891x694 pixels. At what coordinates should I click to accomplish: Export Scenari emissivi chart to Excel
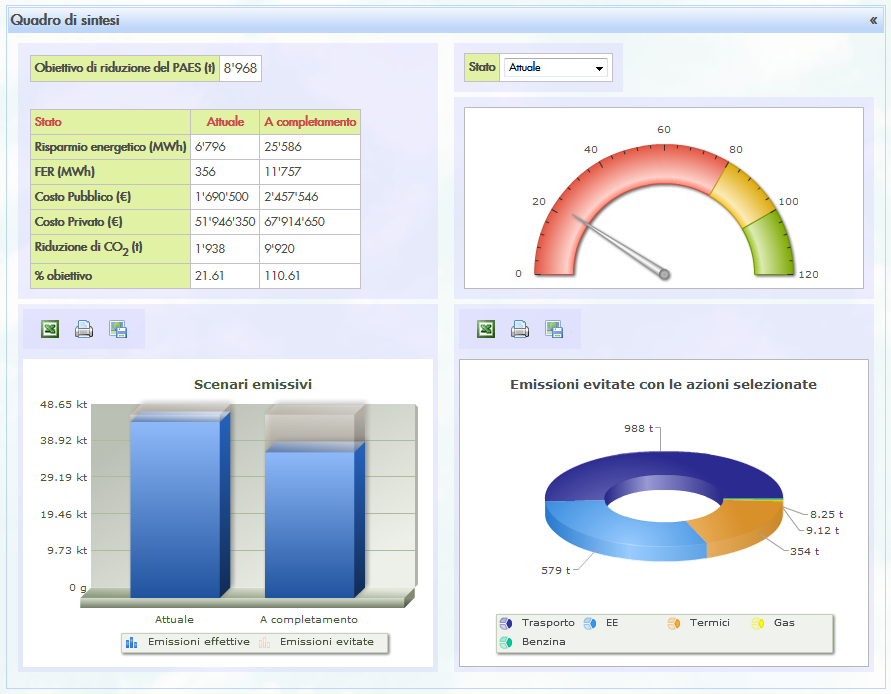point(50,329)
